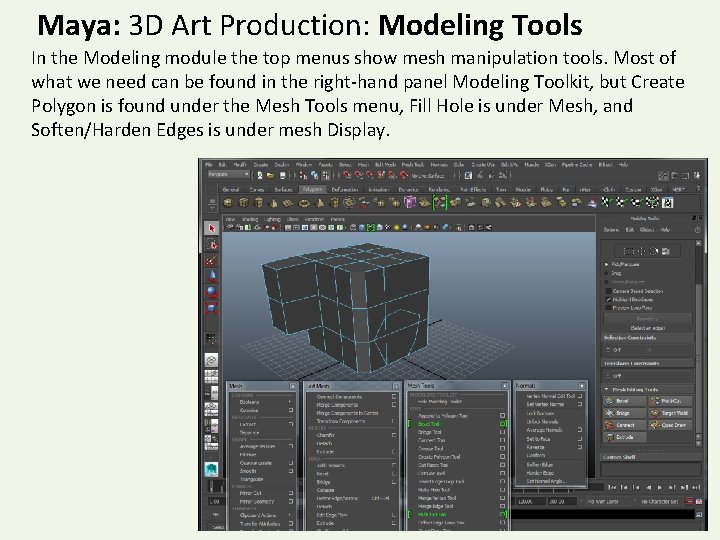720x540 pixels.
Task: Select the Pick/Marquee radio option
Action: (x=607, y=264)
